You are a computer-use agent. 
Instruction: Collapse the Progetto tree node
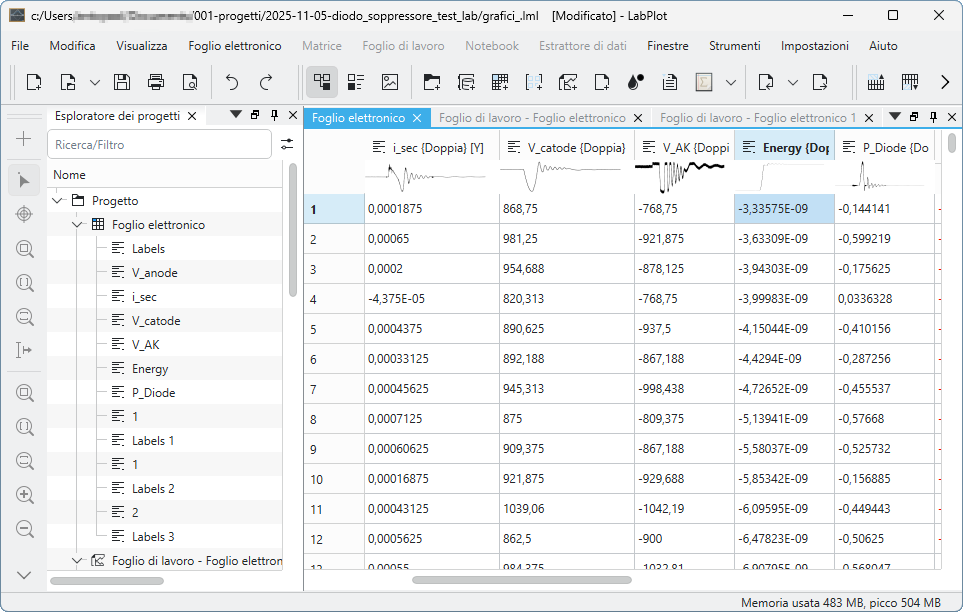[x=57, y=201]
